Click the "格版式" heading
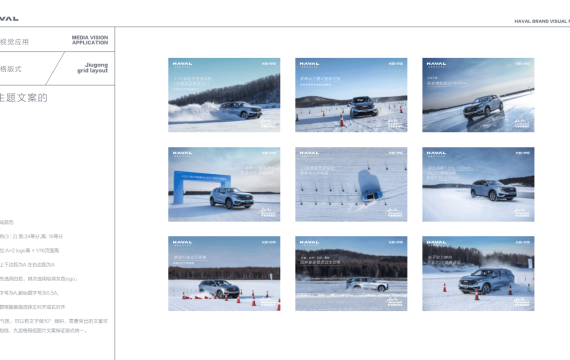Screen dimensions: 570x360 [11, 69]
